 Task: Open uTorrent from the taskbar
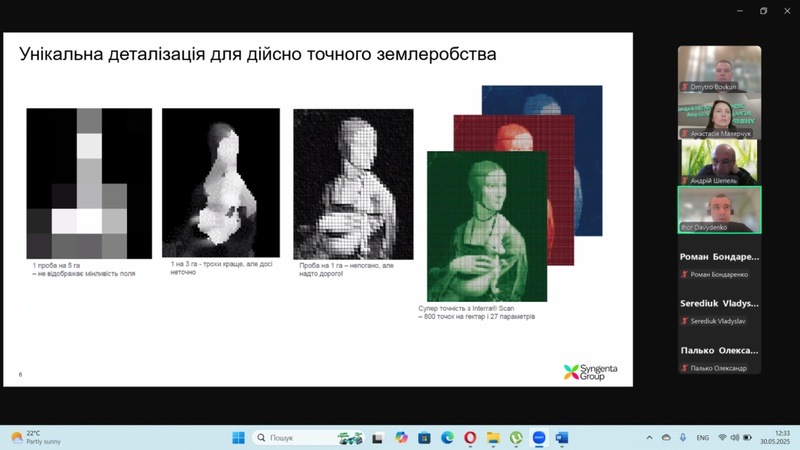[x=516, y=438]
